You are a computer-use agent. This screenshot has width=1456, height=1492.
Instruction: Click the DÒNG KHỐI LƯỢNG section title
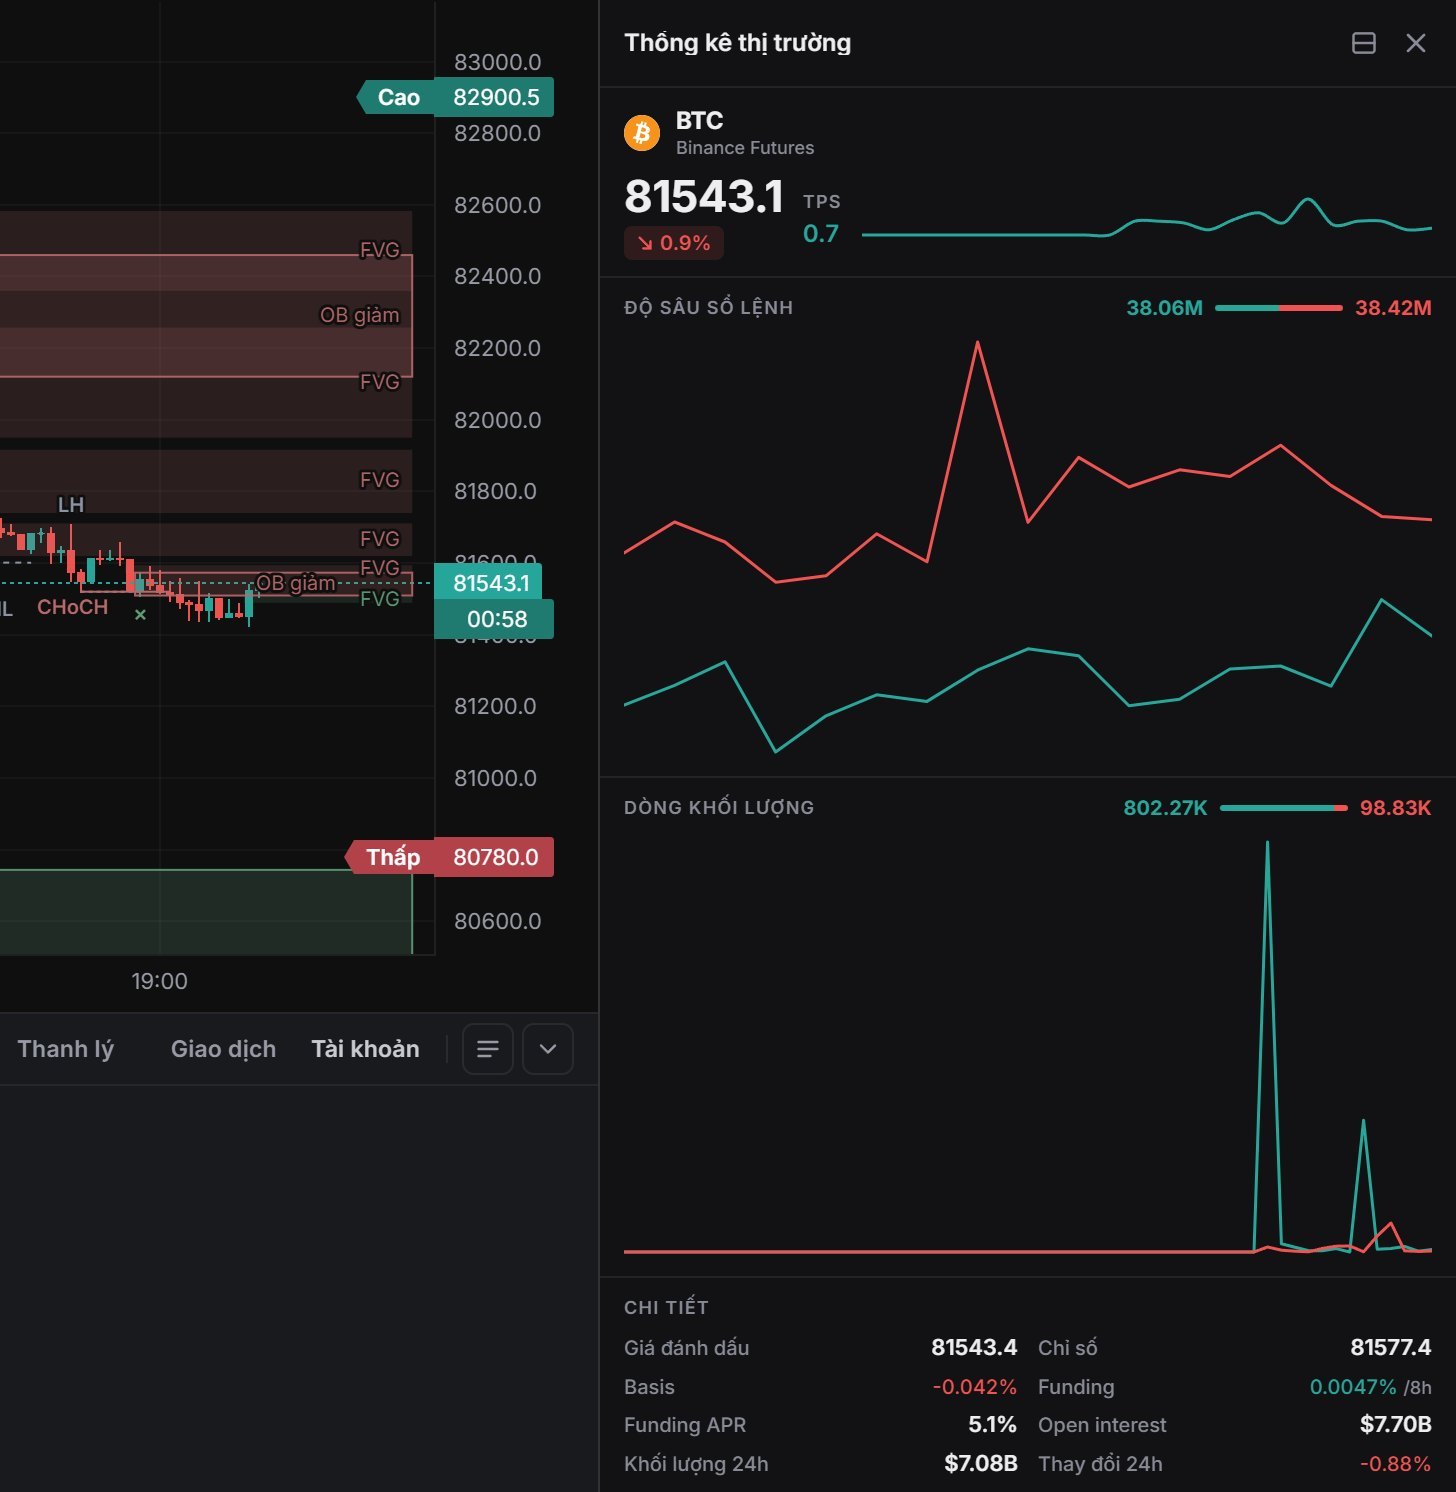pos(719,808)
